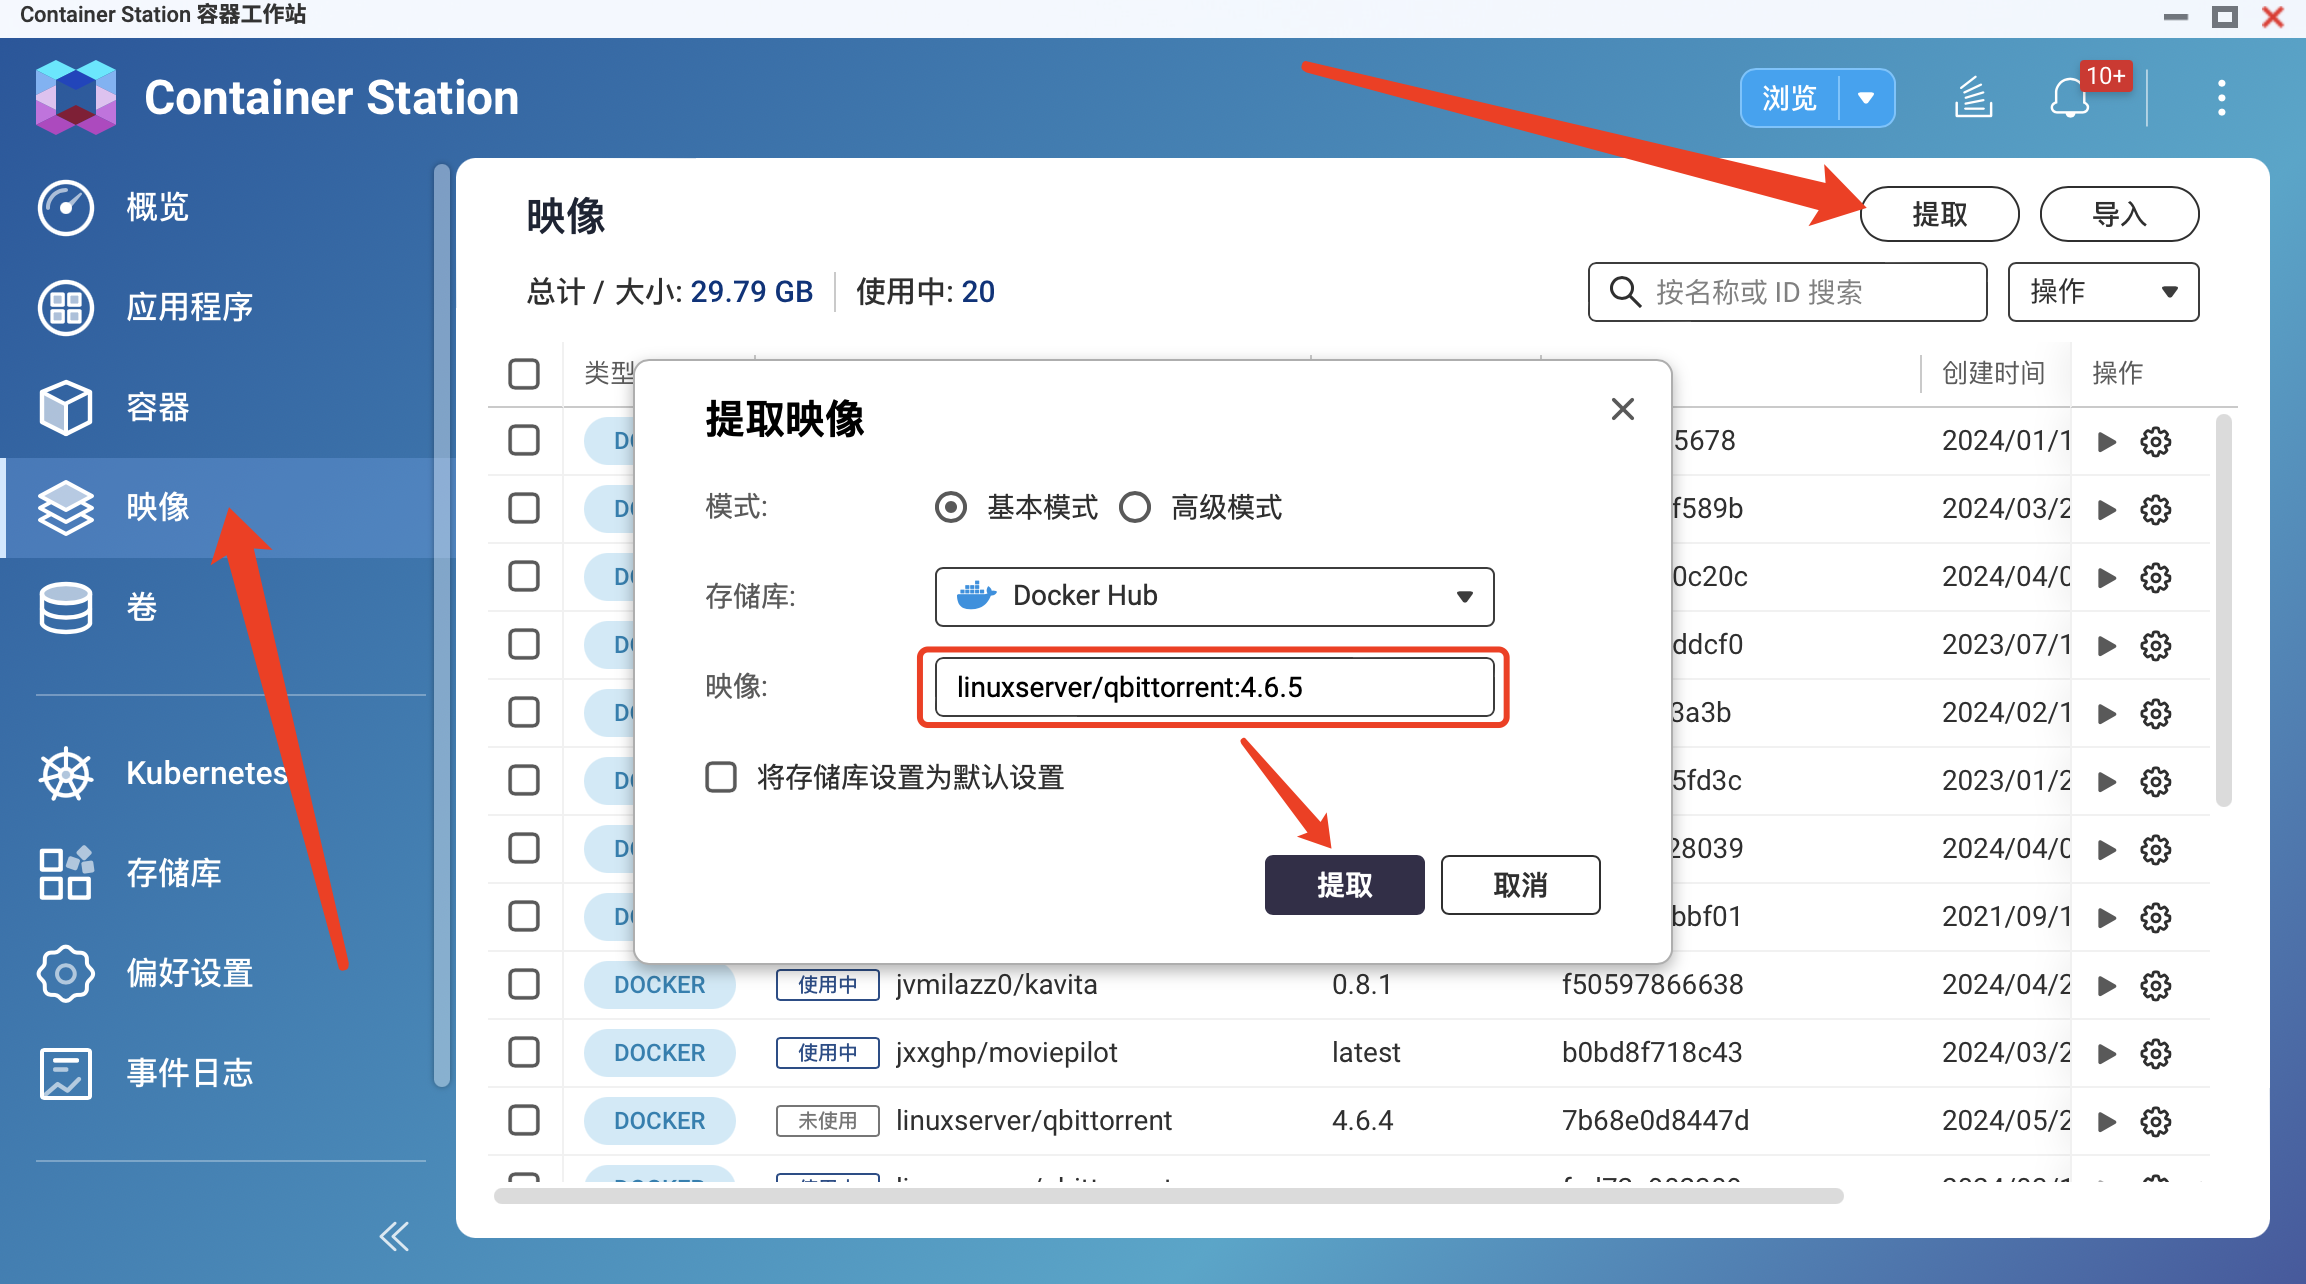Check 将存储库设置为默认设置 checkbox
This screenshot has width=2306, height=1284.
[720, 777]
